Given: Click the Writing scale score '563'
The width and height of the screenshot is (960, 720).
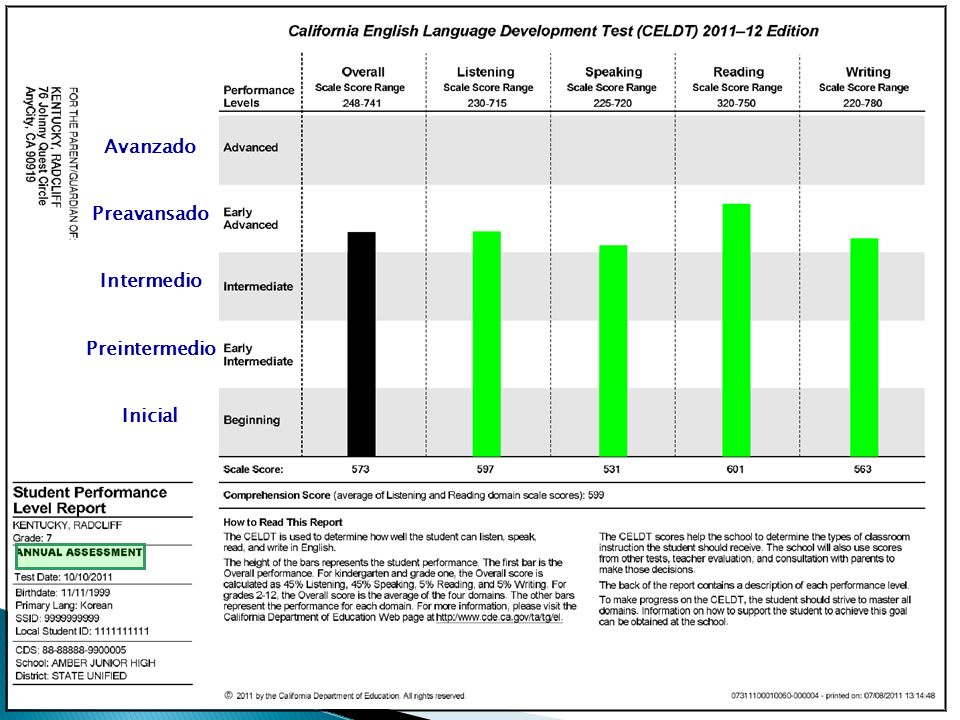Looking at the screenshot, I should (x=862, y=469).
